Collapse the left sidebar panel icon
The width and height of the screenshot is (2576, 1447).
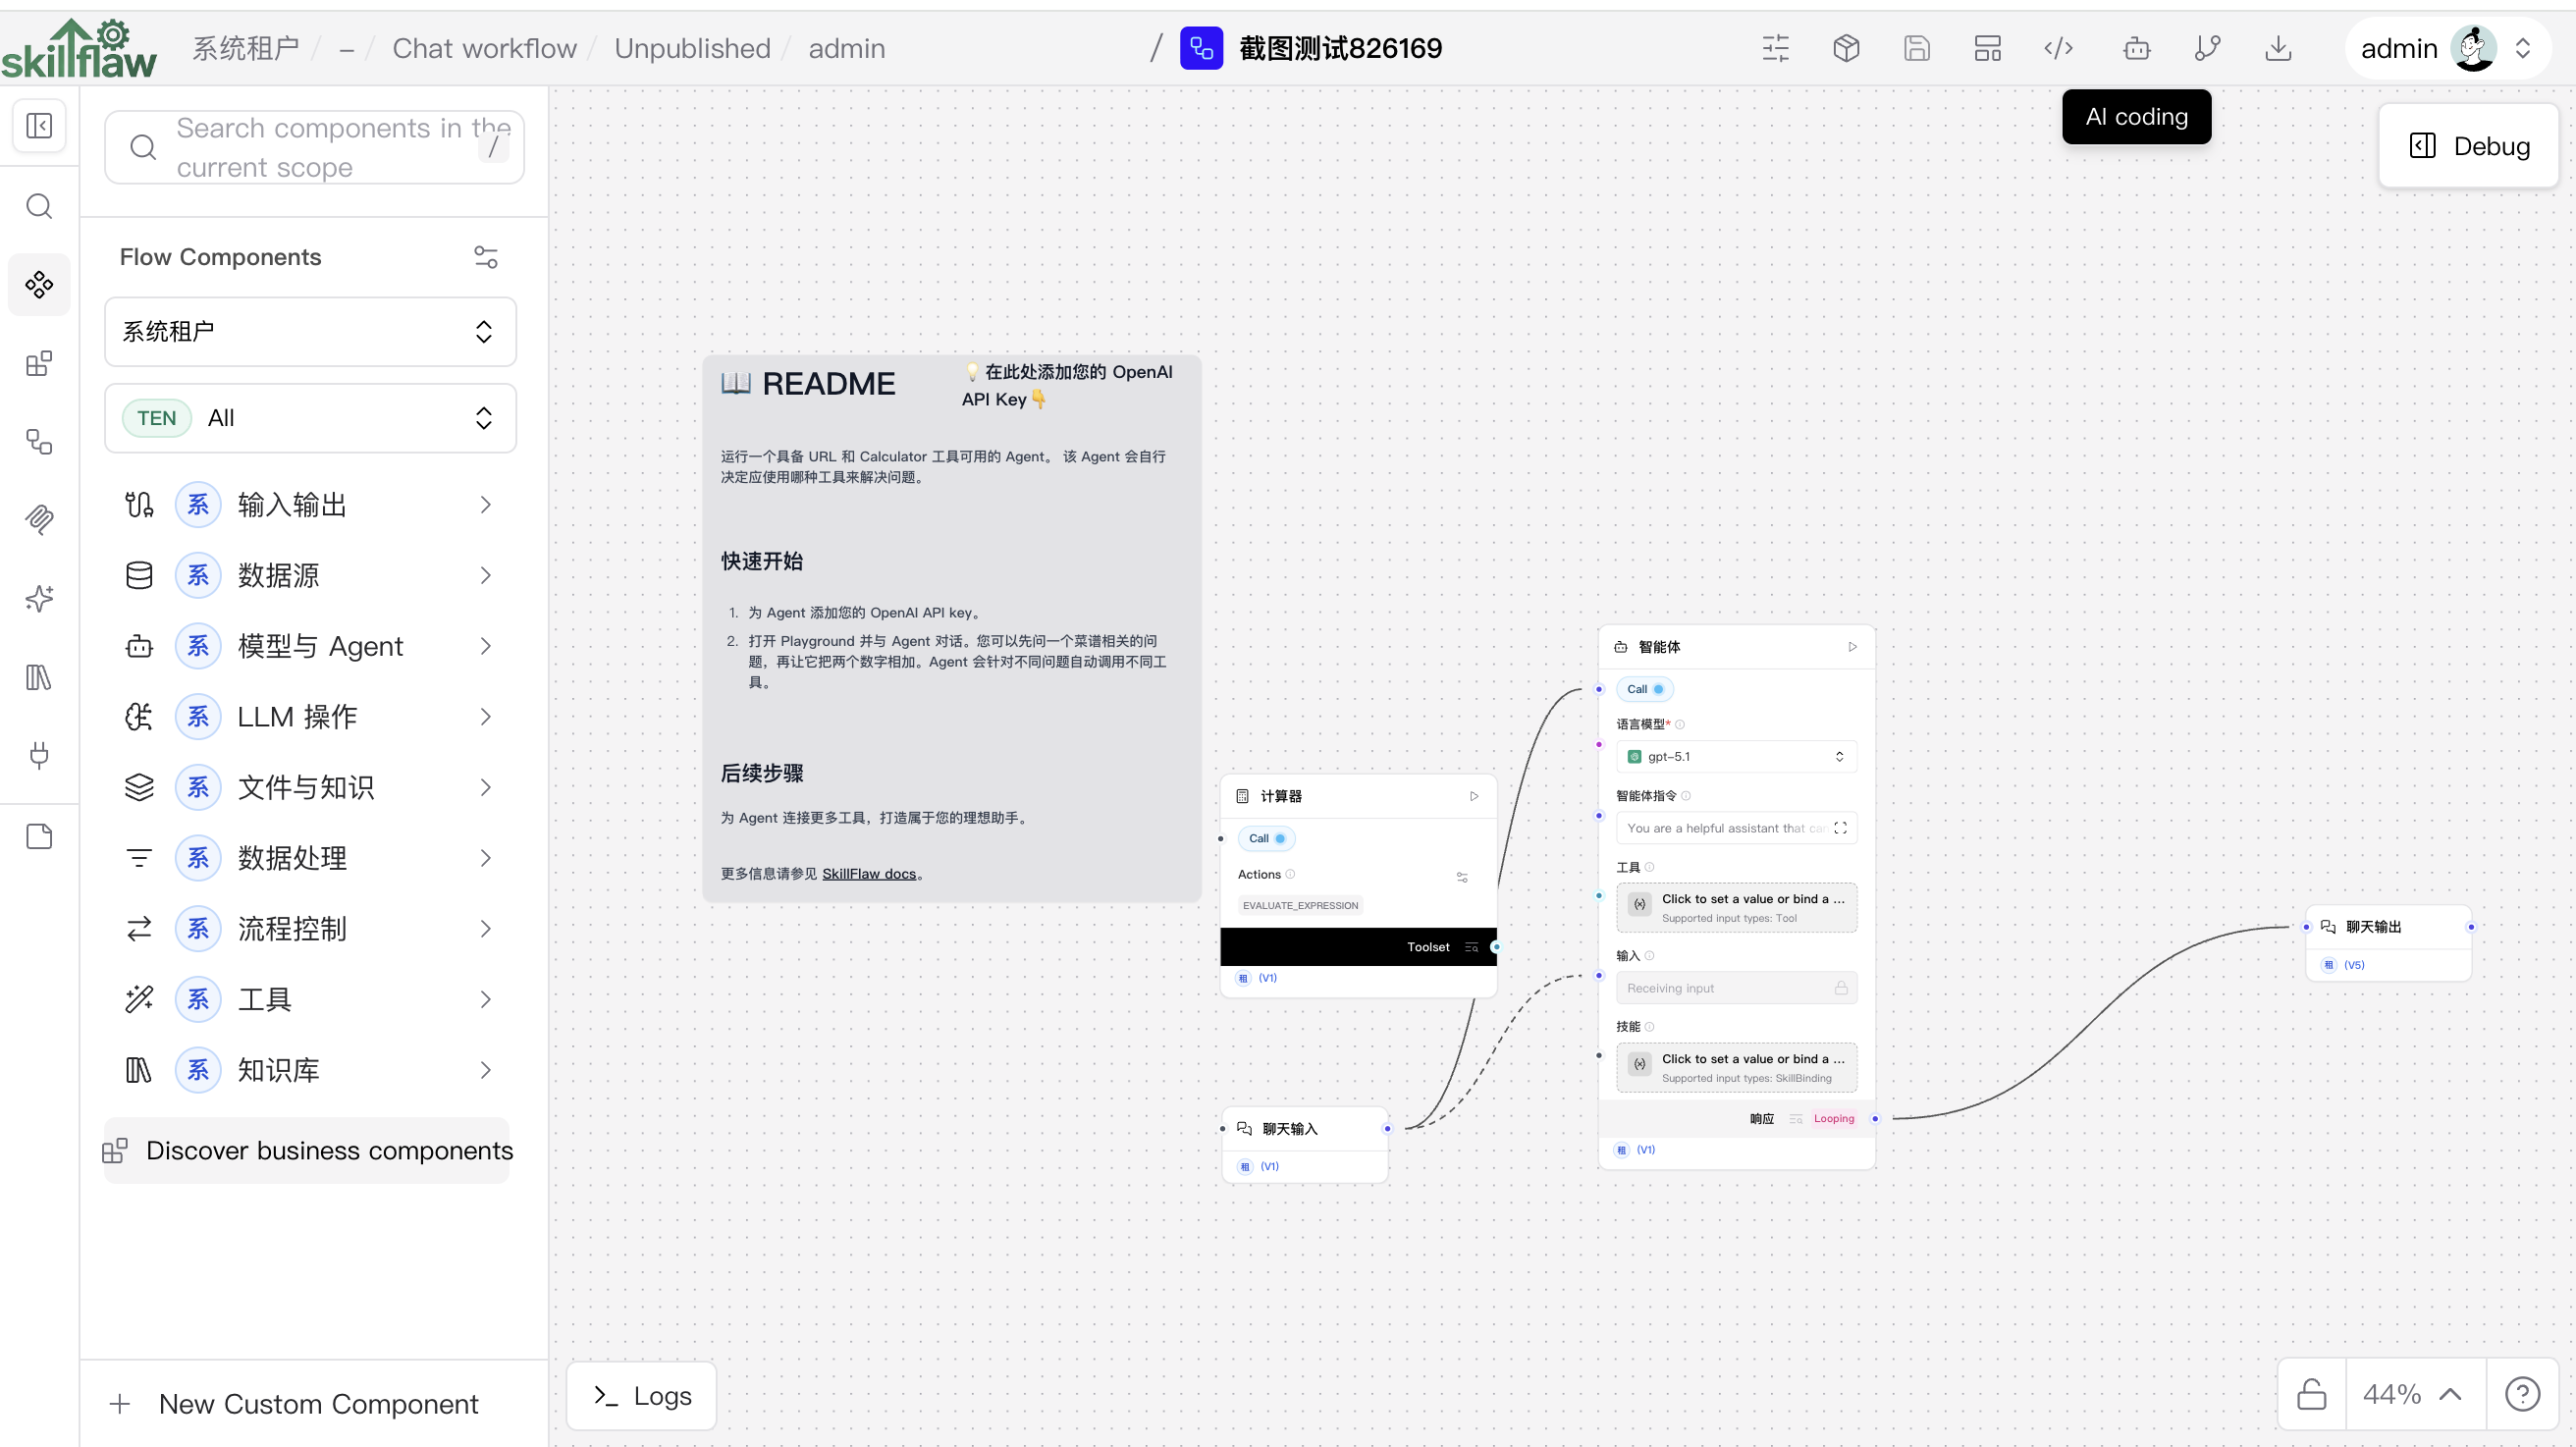coord(39,126)
